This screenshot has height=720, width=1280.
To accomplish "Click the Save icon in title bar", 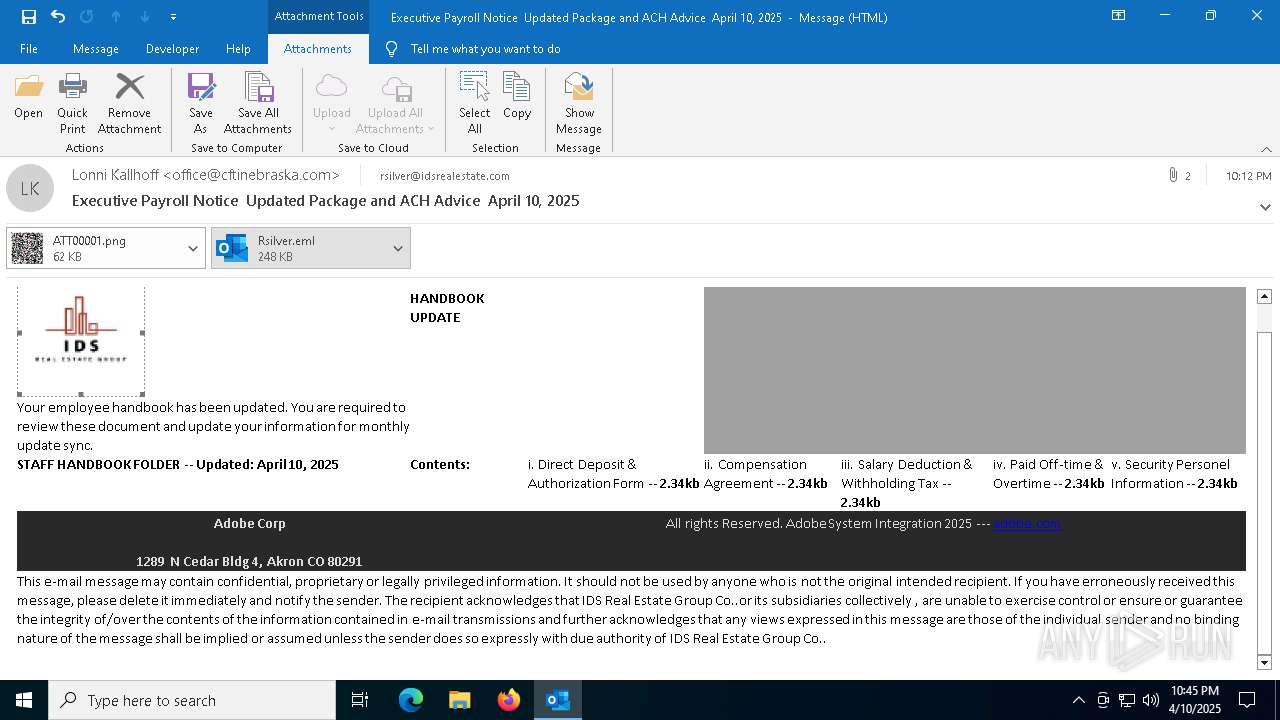I will [x=29, y=17].
